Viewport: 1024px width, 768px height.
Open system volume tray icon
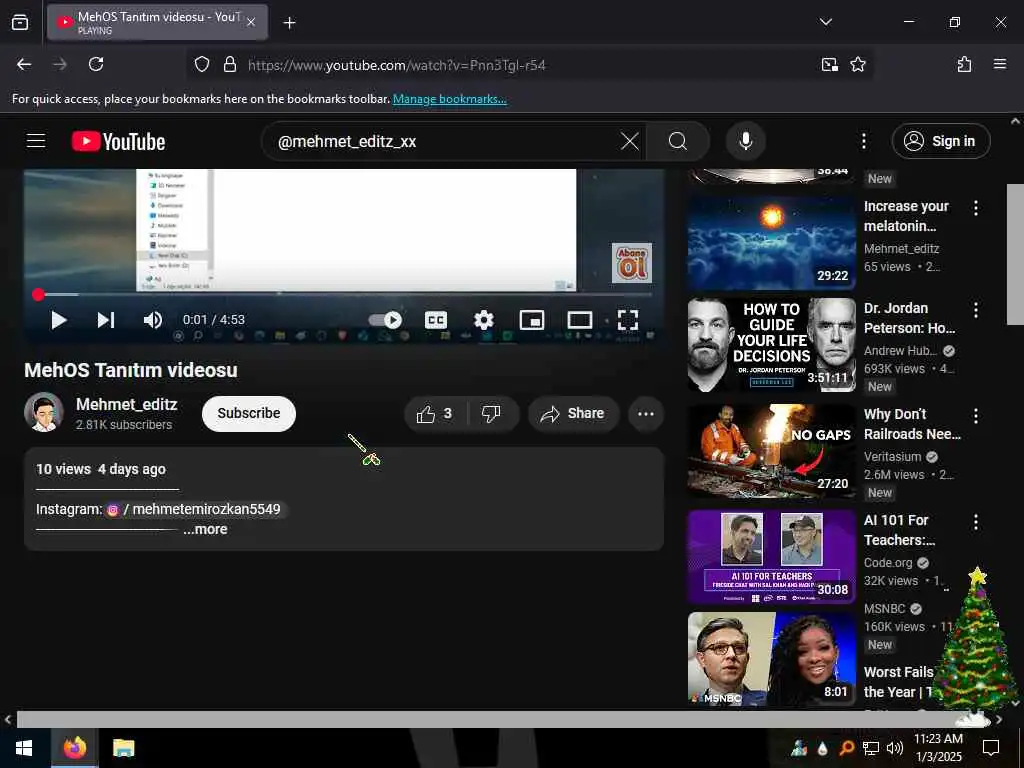895,748
